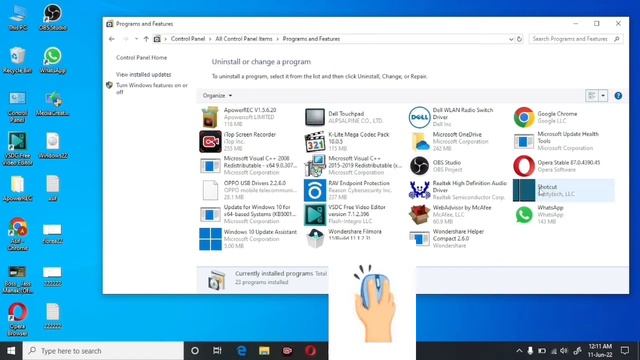Open the help question mark icon
Viewport: 640px width, 360px height.
point(618,96)
